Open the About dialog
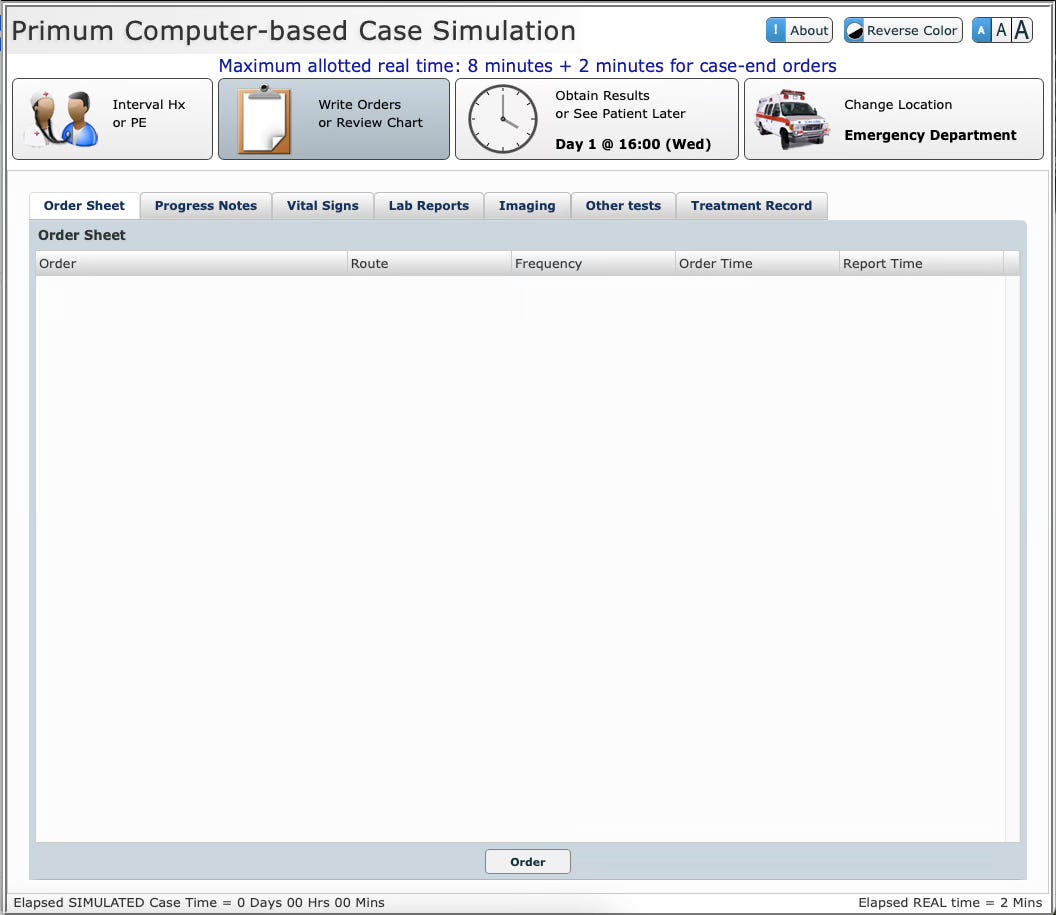 [x=810, y=30]
